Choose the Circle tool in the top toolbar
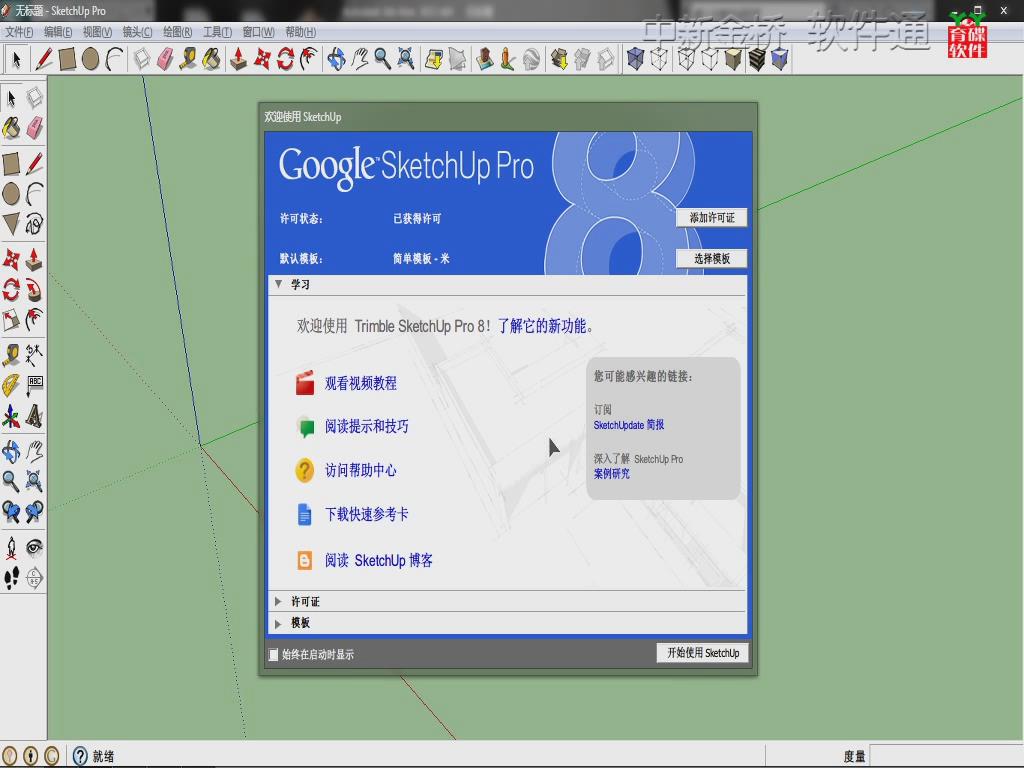The height and width of the screenshot is (768, 1024). point(91,59)
